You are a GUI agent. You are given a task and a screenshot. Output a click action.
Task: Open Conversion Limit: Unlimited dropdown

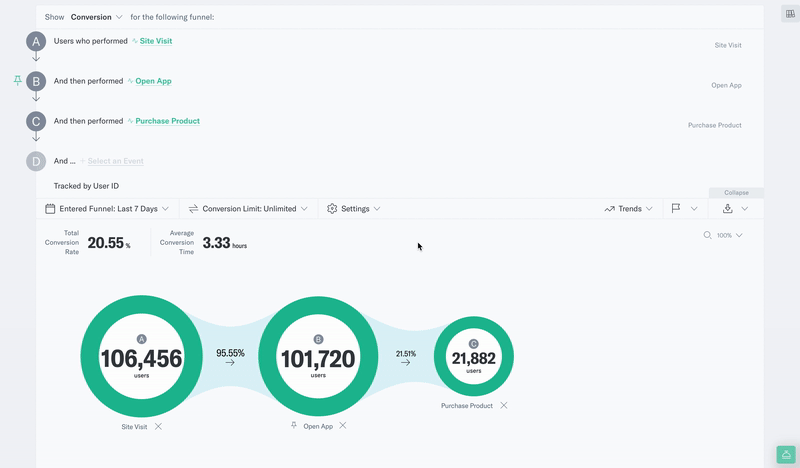tap(248, 209)
